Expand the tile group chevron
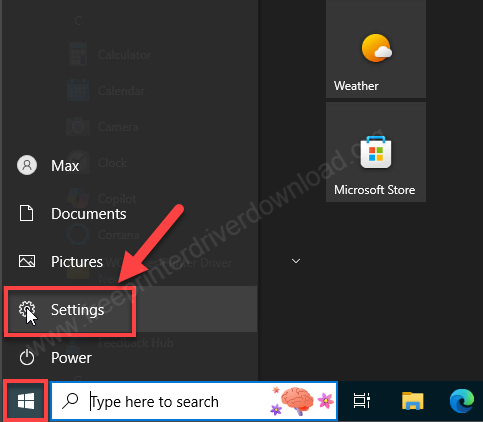Image resolution: width=483 pixels, height=422 pixels. (296, 261)
